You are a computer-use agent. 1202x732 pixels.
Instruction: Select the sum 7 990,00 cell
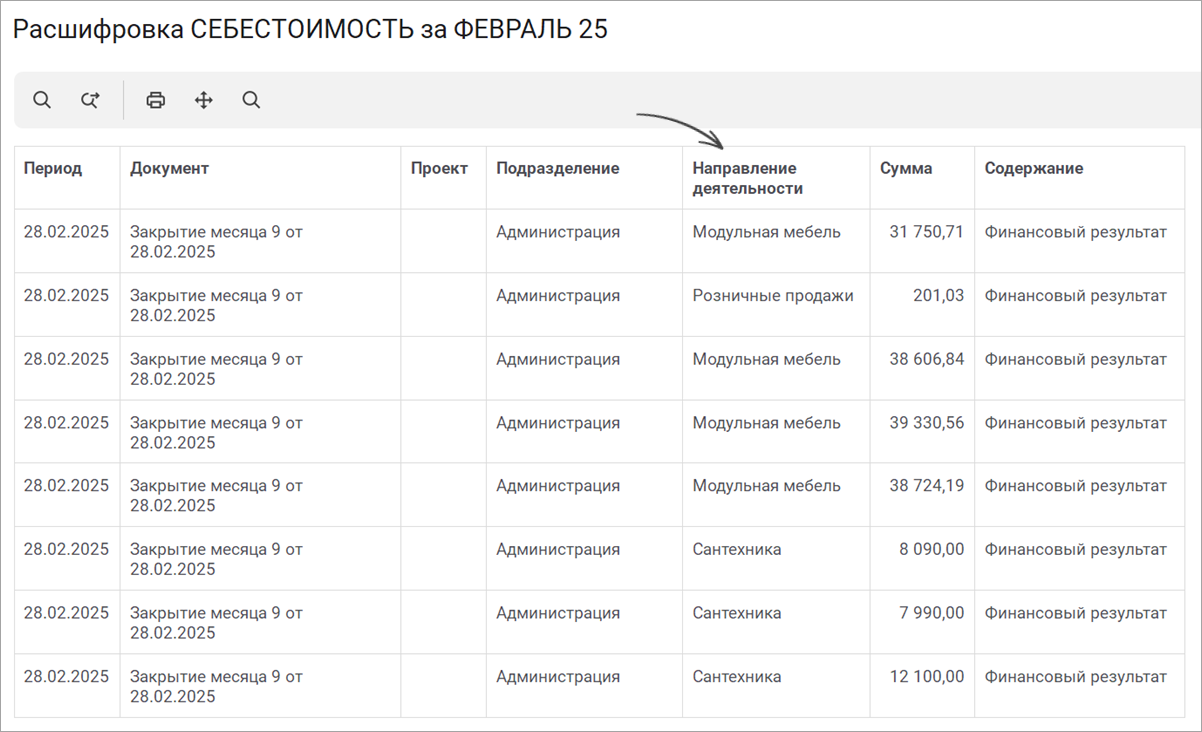tap(922, 622)
